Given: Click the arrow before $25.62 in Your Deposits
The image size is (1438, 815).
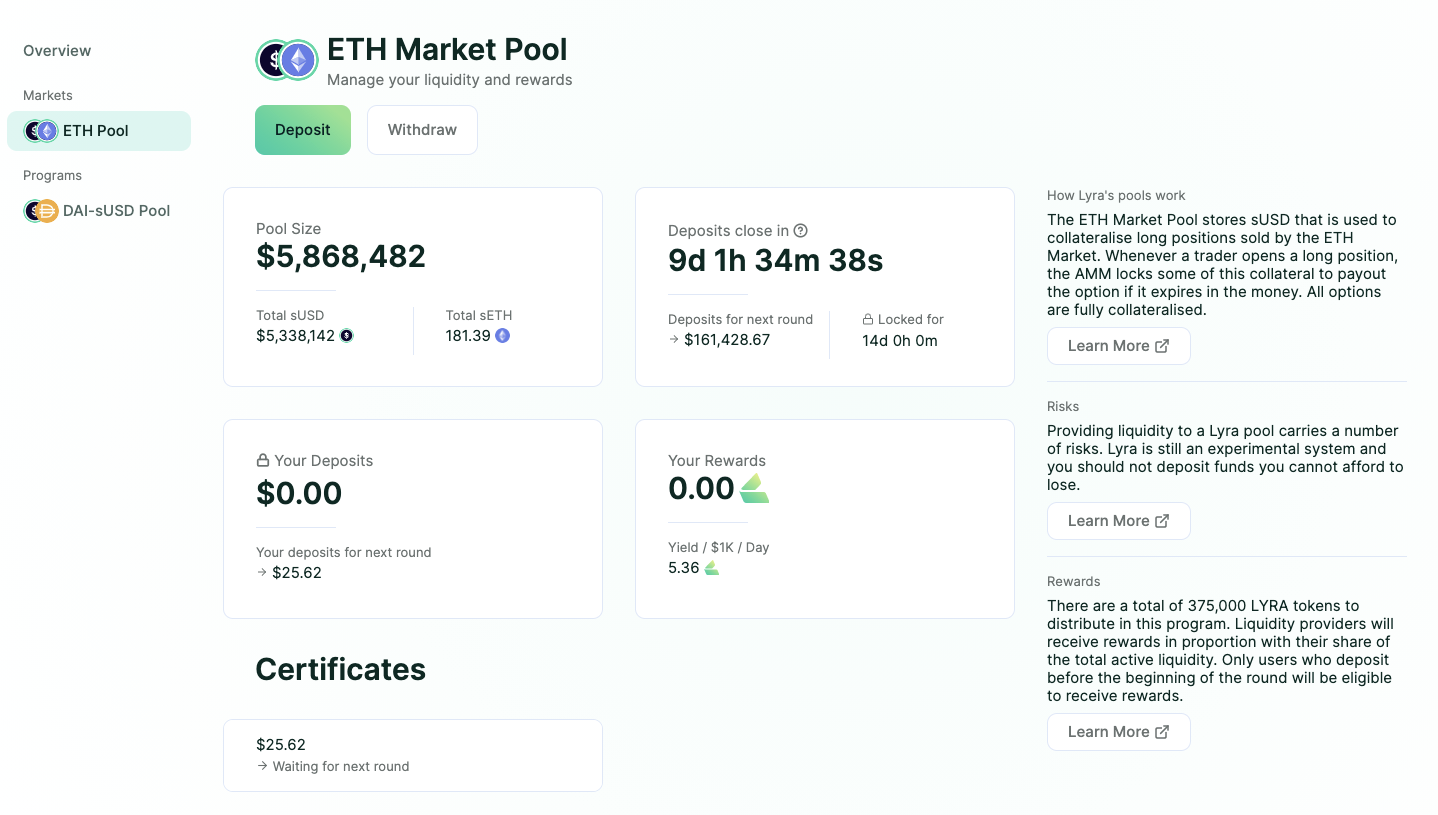Looking at the screenshot, I should click(262, 573).
